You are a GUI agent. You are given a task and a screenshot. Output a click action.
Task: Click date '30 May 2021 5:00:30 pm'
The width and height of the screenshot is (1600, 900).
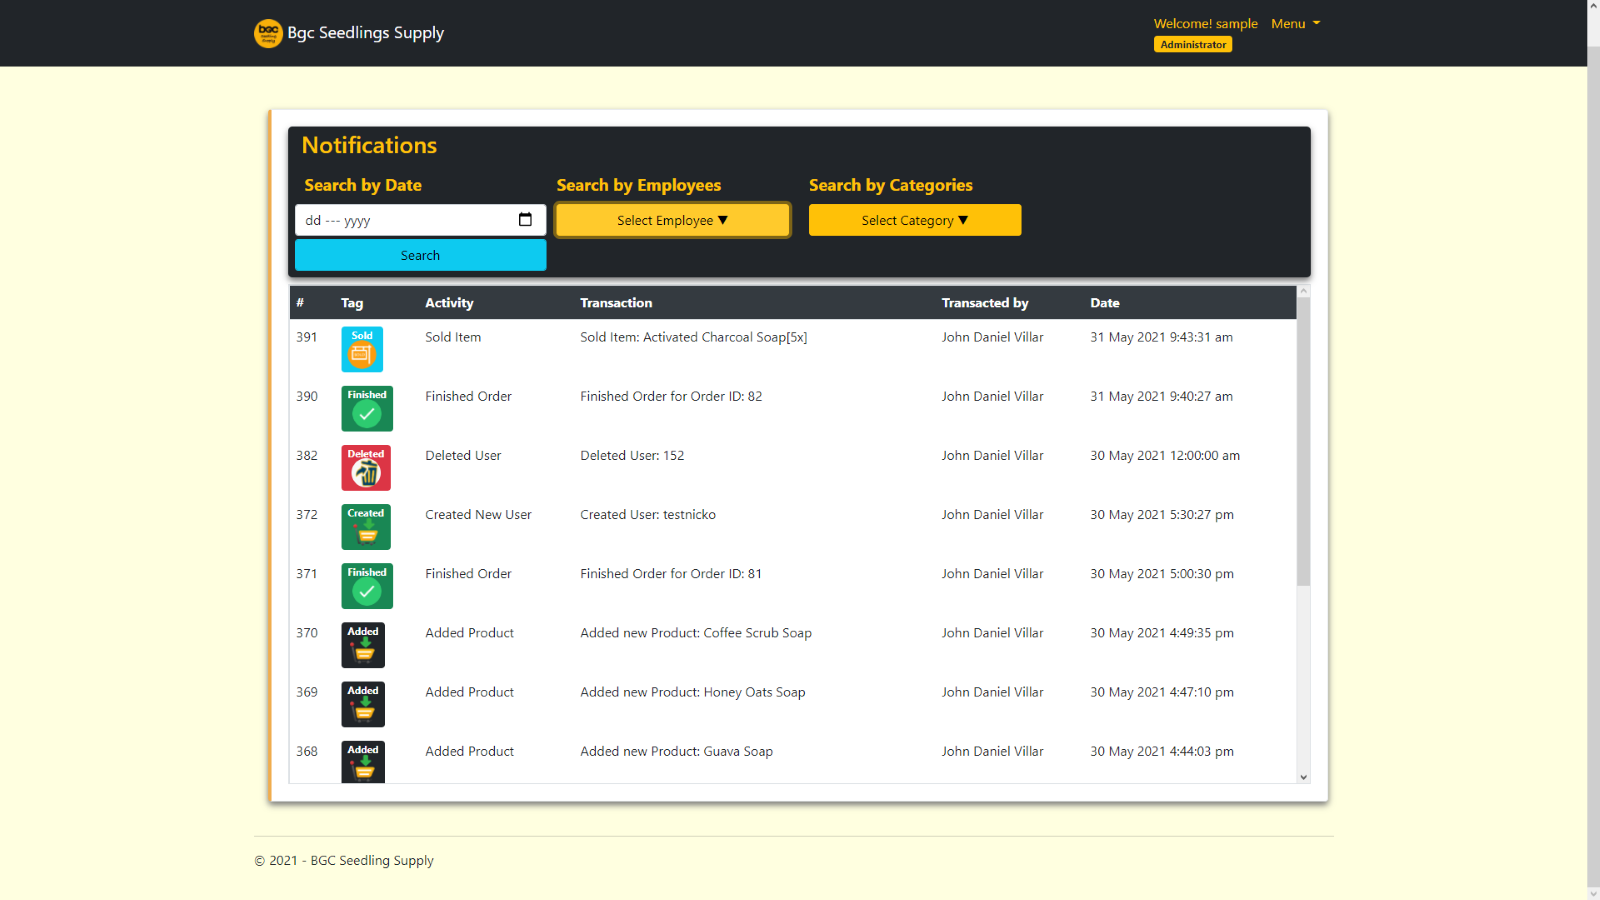pos(1162,573)
